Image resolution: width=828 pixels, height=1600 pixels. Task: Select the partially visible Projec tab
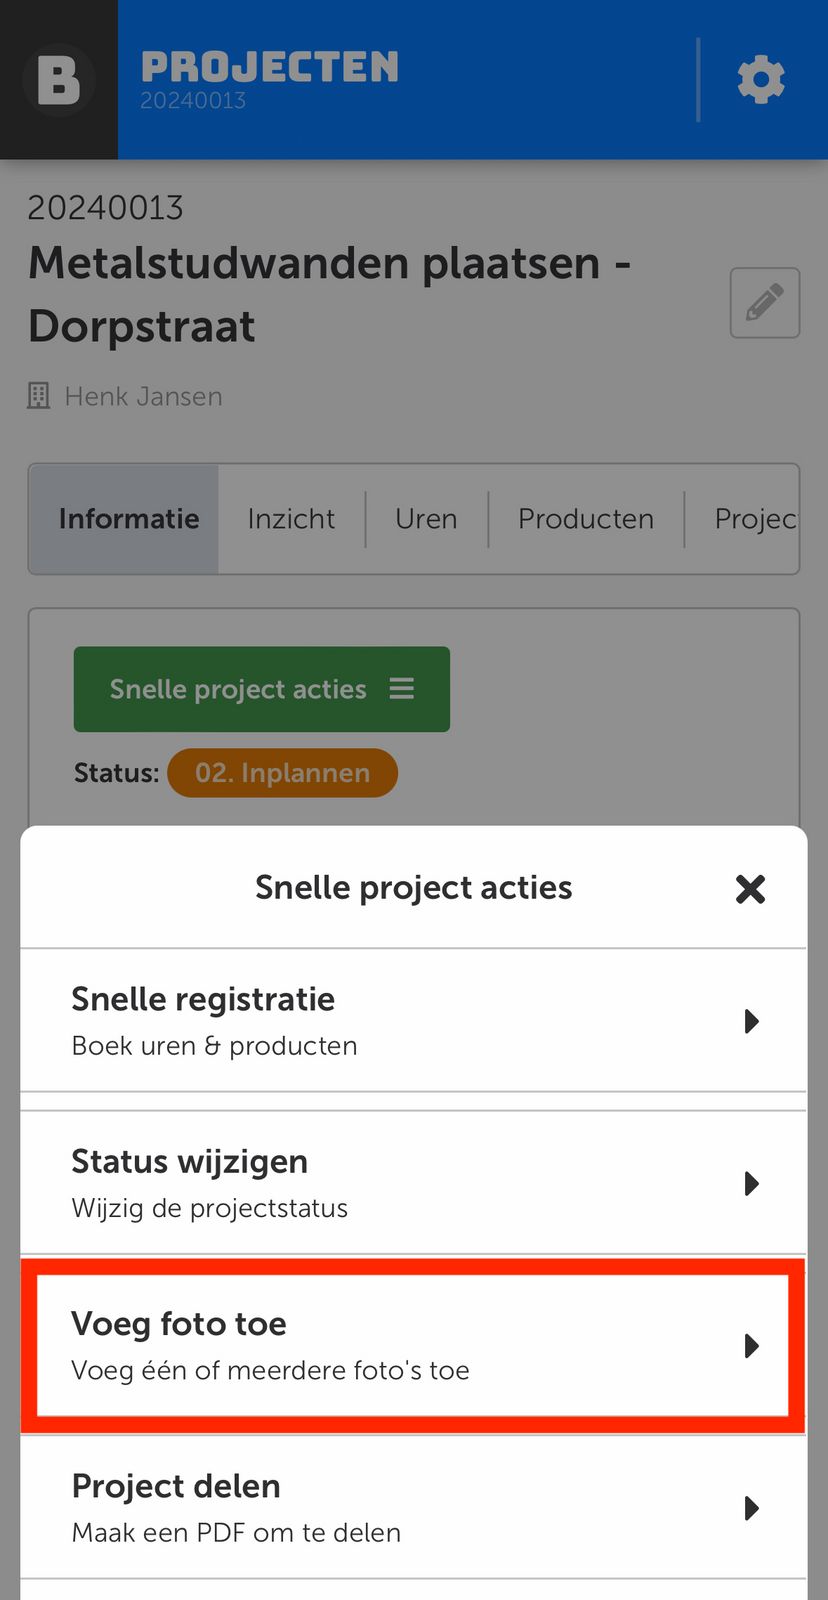click(755, 519)
